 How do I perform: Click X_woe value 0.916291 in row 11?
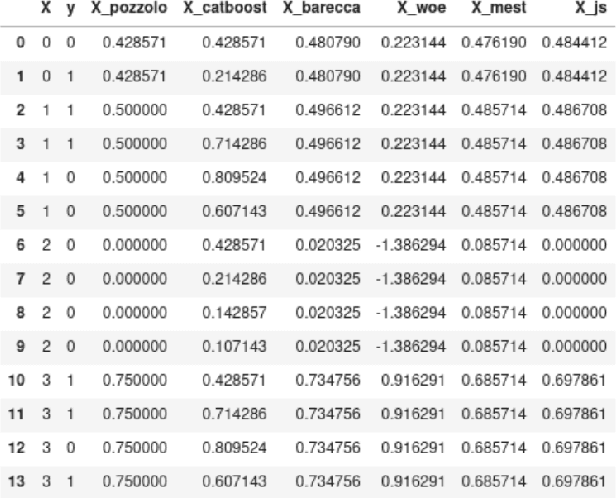click(413, 414)
